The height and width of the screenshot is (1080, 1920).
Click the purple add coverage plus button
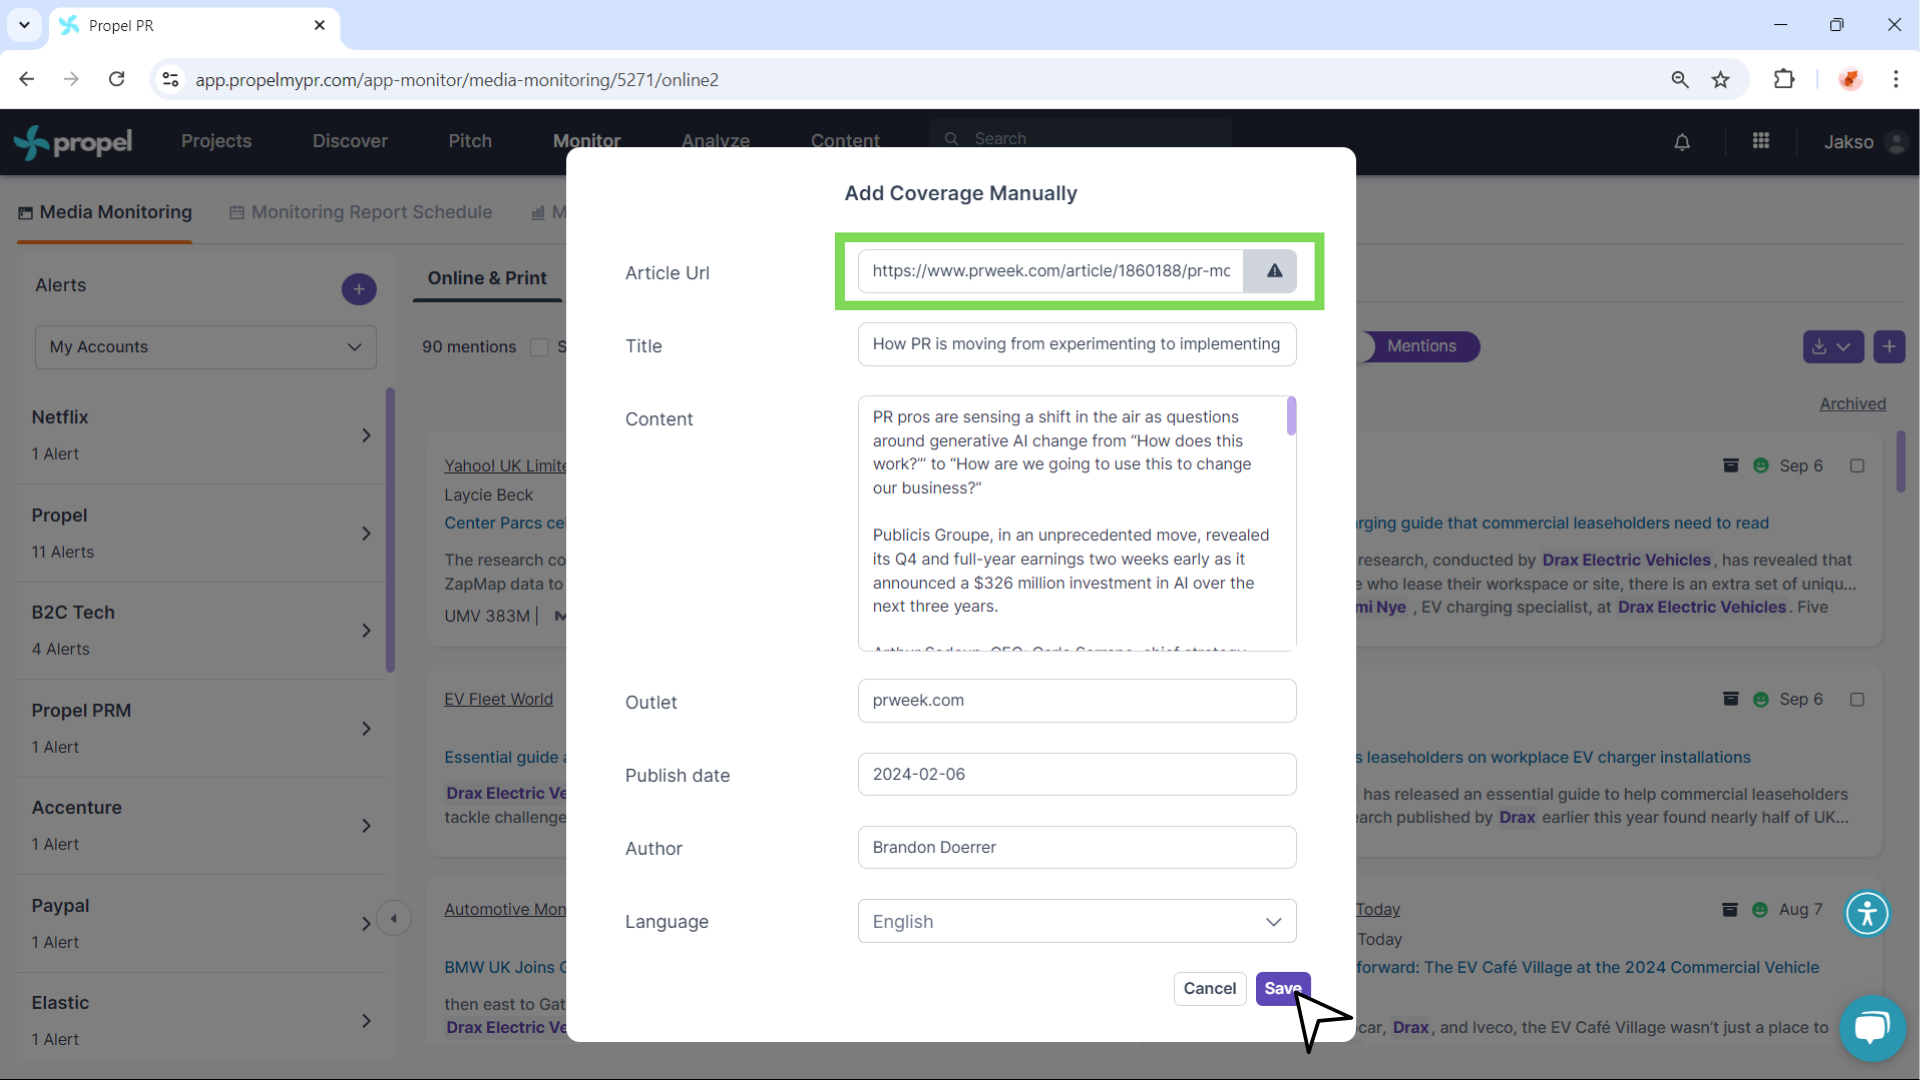1889,346
